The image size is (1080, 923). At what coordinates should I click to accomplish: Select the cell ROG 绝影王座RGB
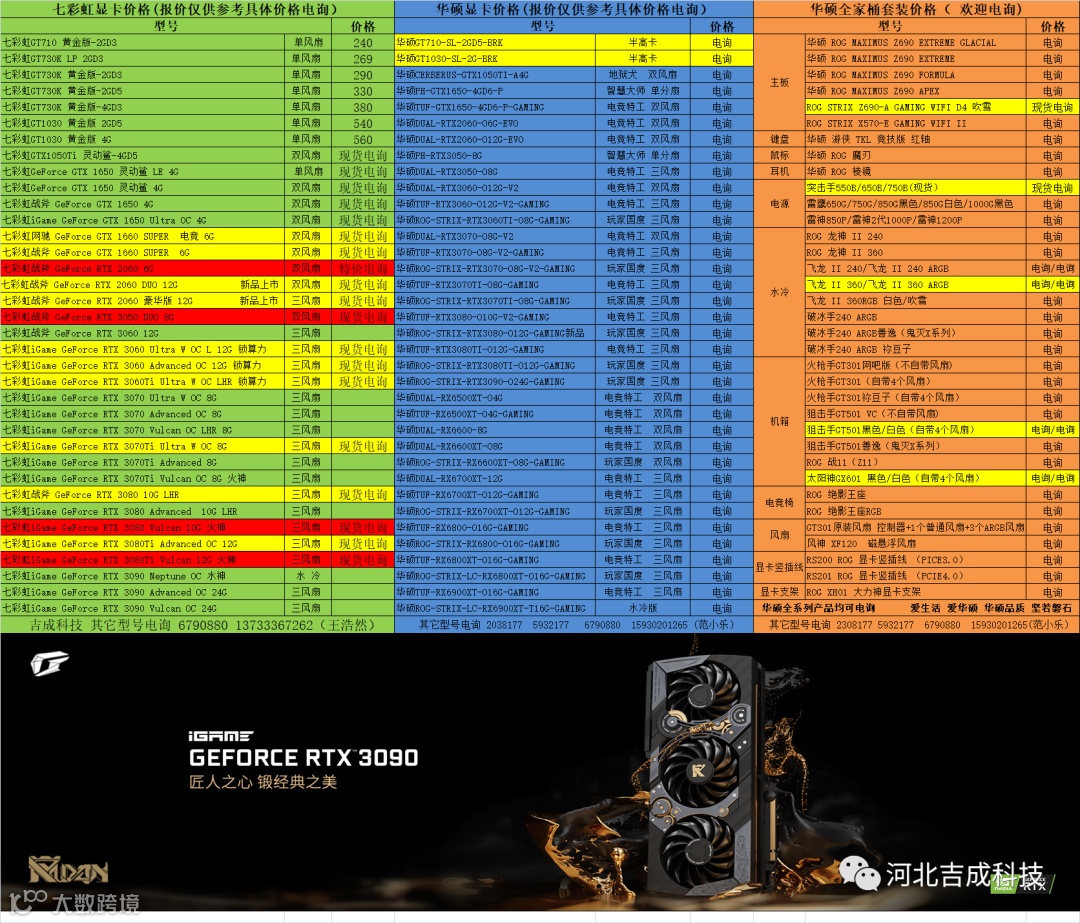tap(915, 511)
